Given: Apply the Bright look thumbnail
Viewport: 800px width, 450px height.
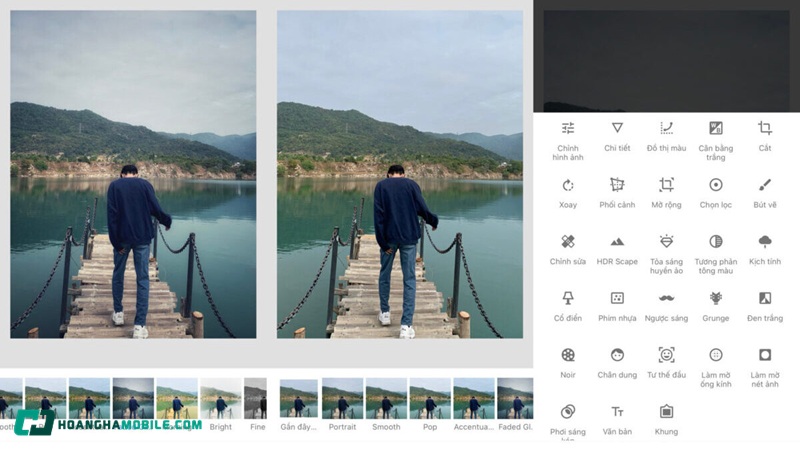Looking at the screenshot, I should pyautogui.click(x=220, y=405).
